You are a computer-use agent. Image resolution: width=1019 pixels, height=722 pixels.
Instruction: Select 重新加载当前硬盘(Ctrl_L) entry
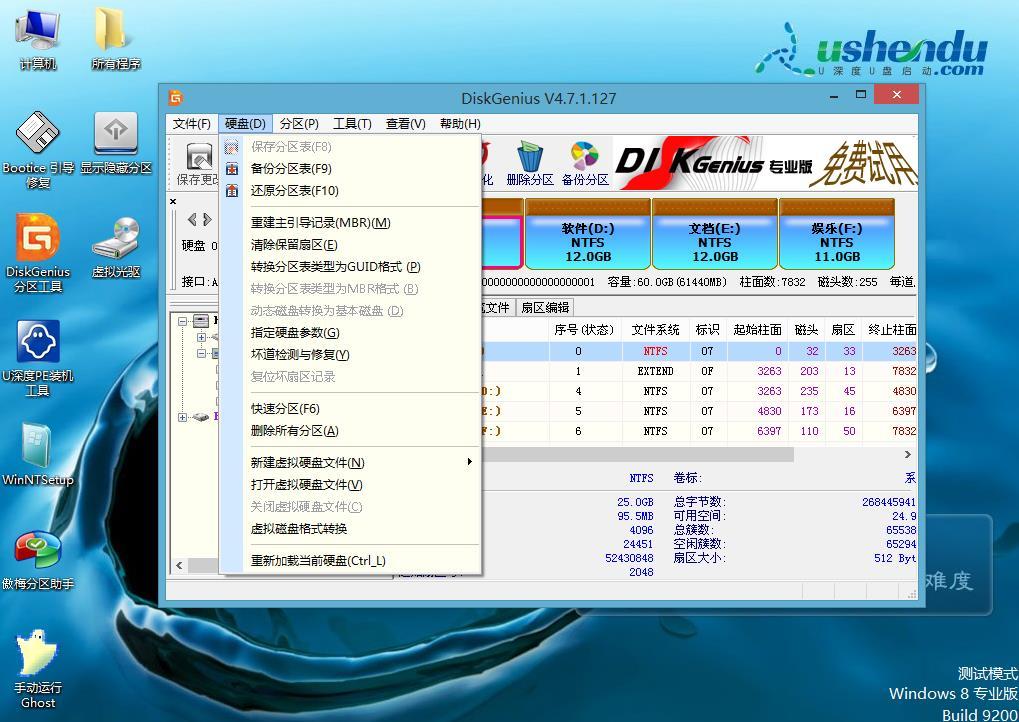coord(350,561)
